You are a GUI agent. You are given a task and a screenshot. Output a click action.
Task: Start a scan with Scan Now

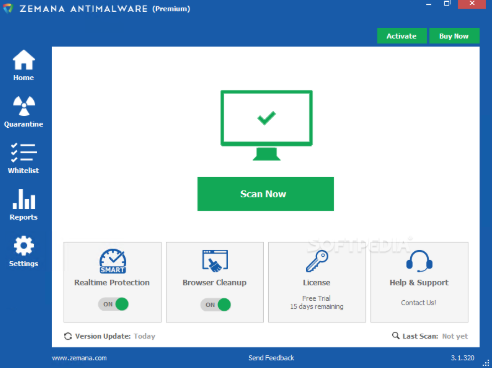[x=266, y=194]
